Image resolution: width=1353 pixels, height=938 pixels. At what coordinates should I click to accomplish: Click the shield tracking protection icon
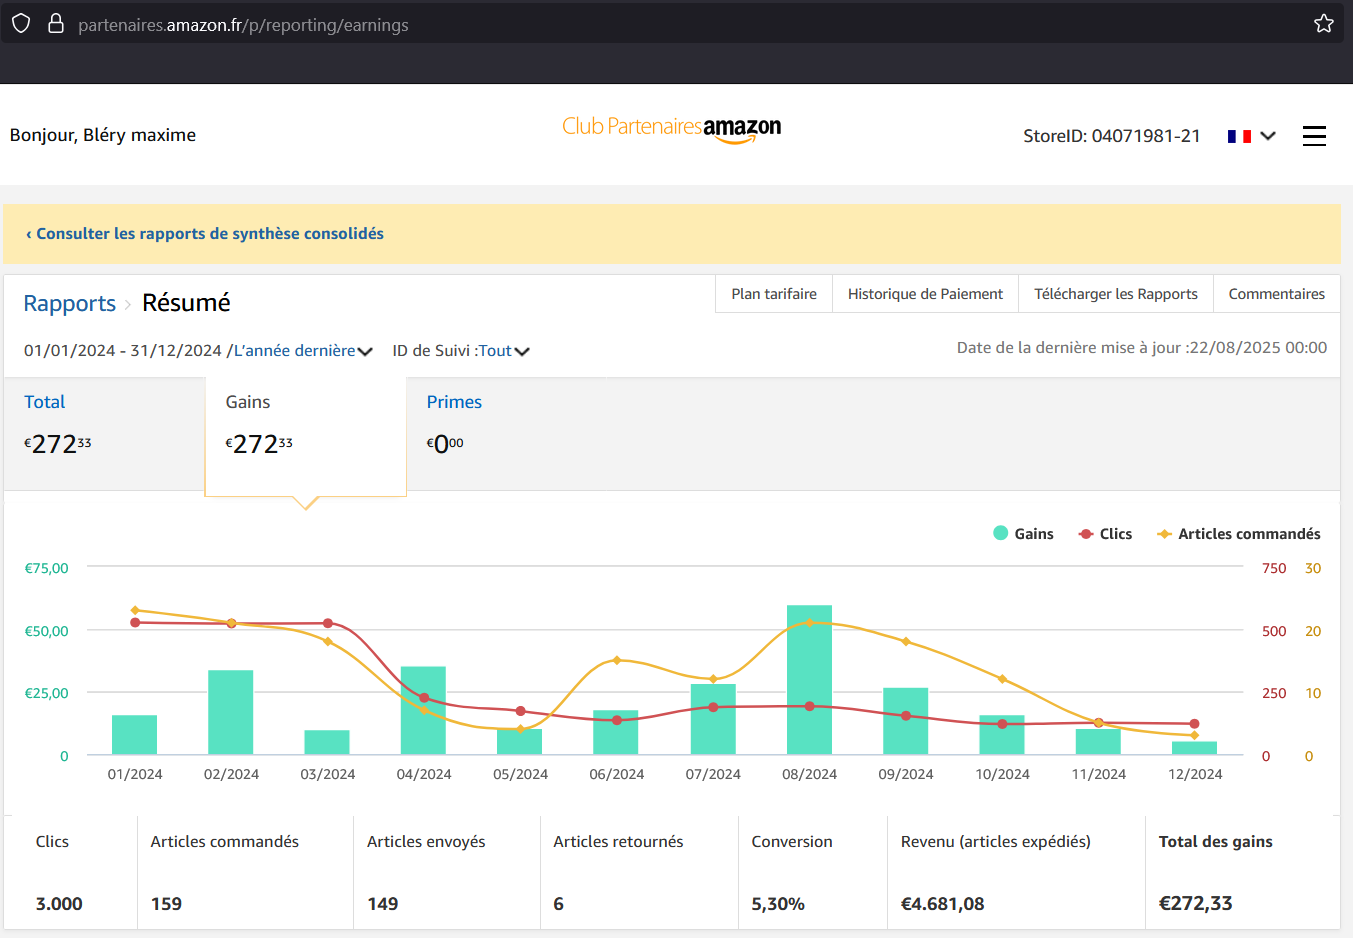(21, 23)
